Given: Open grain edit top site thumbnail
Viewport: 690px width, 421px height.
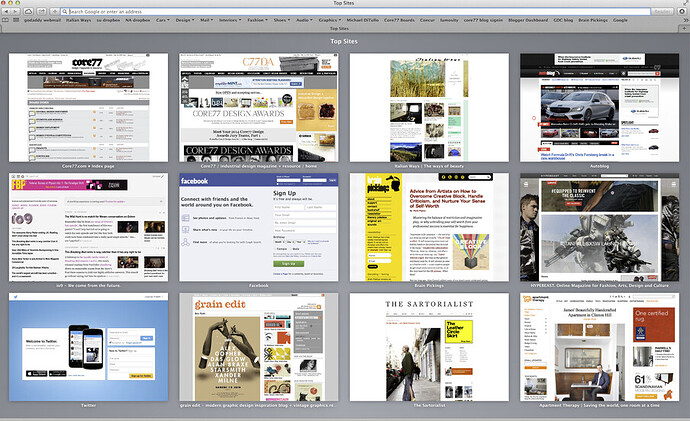Looking at the screenshot, I should point(259,347).
